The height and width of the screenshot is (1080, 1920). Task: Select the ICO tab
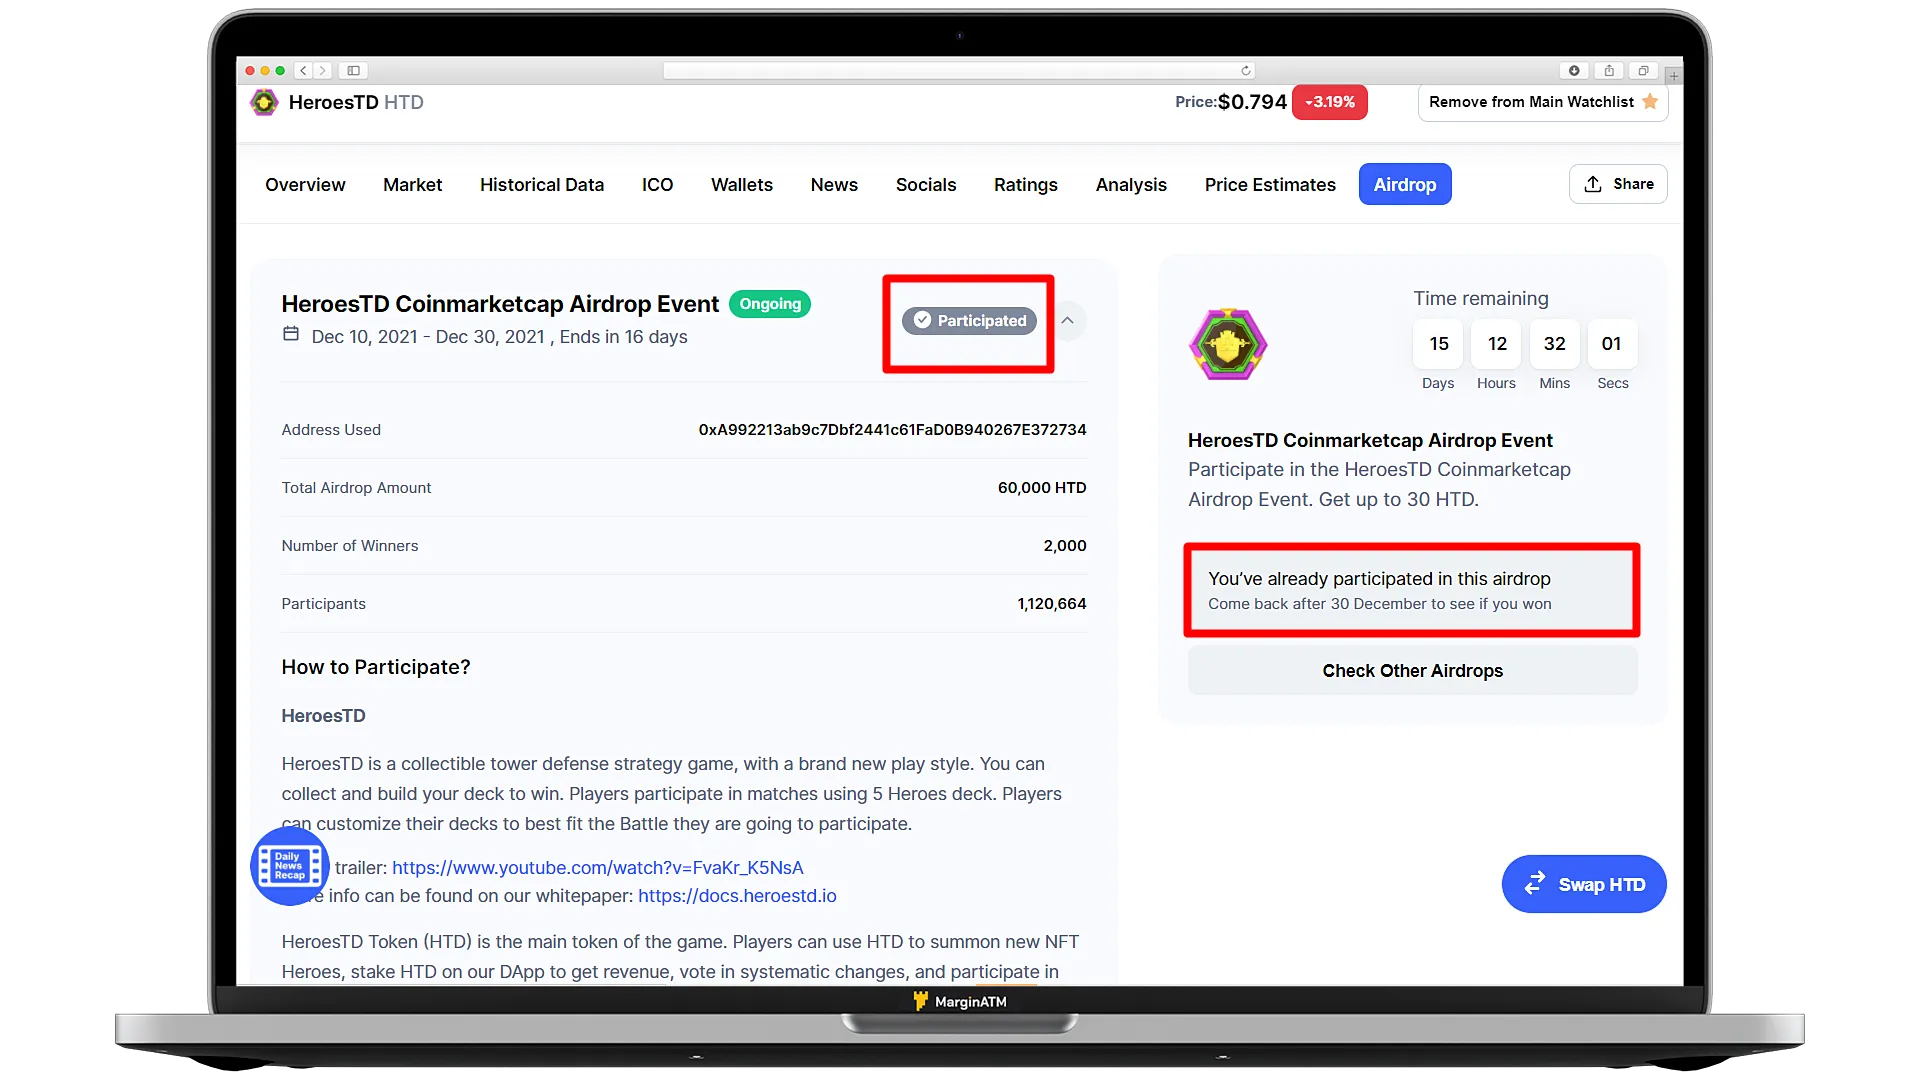pos(657,185)
